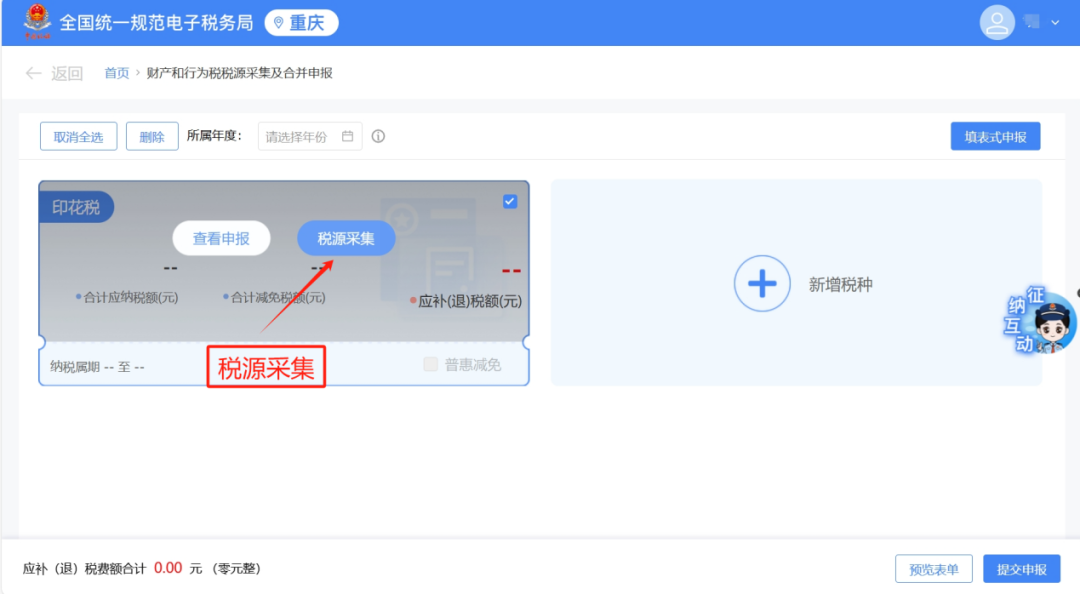This screenshot has width=1080, height=594.
Task: Click the calendar icon in year picker
Action: point(348,136)
